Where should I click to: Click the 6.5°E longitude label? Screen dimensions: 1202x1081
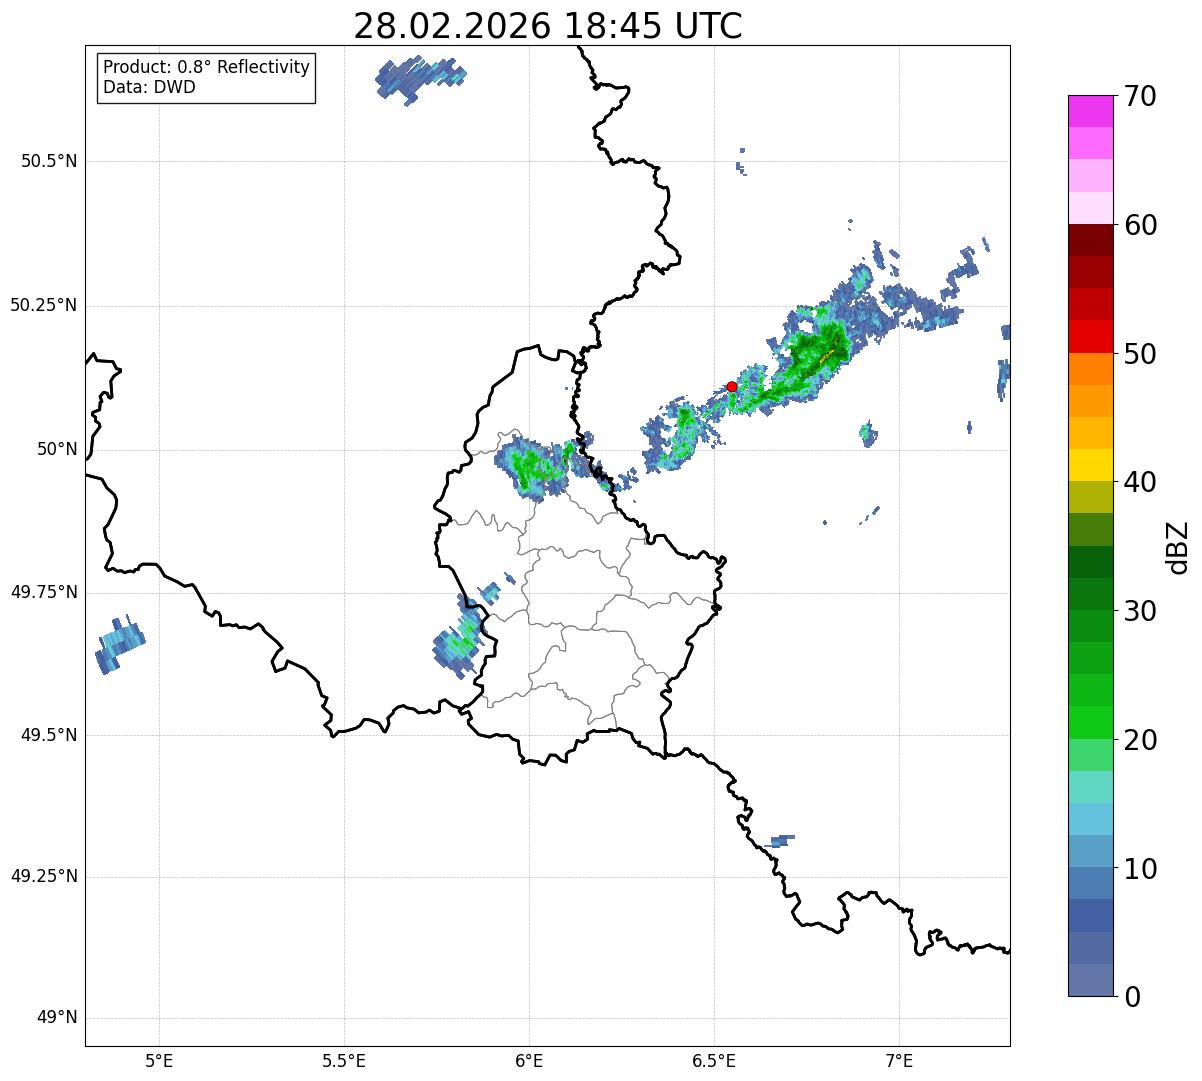point(714,1060)
